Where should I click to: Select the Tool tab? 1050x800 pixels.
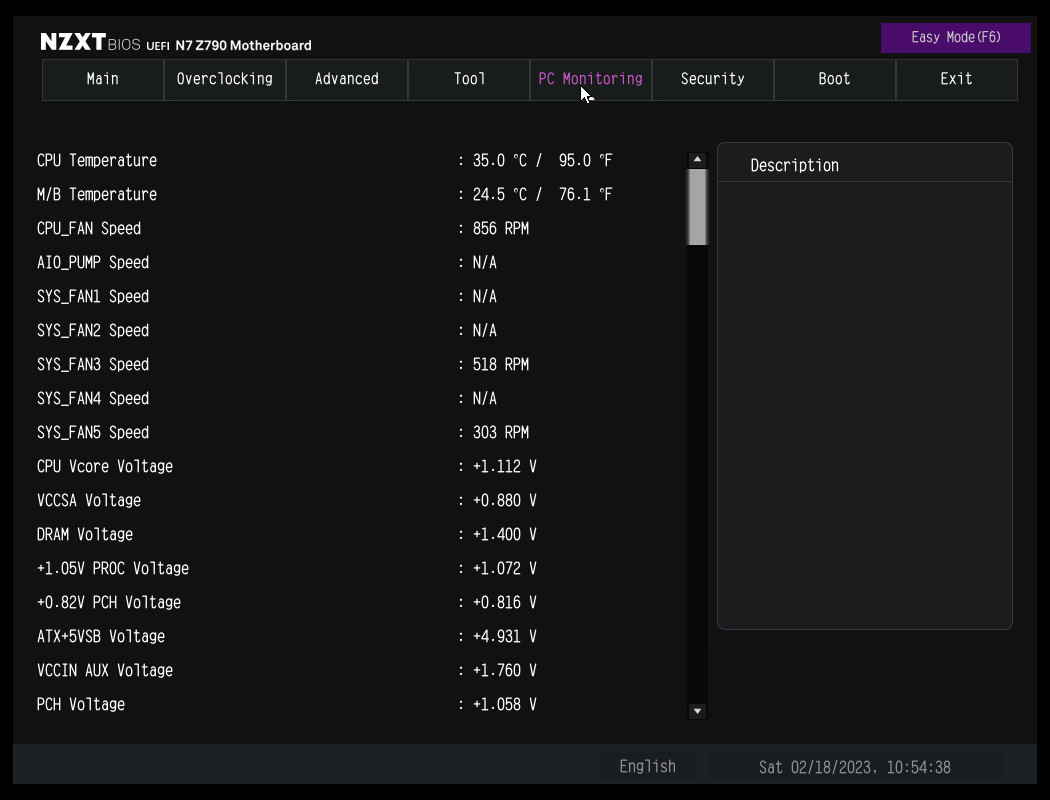click(469, 79)
